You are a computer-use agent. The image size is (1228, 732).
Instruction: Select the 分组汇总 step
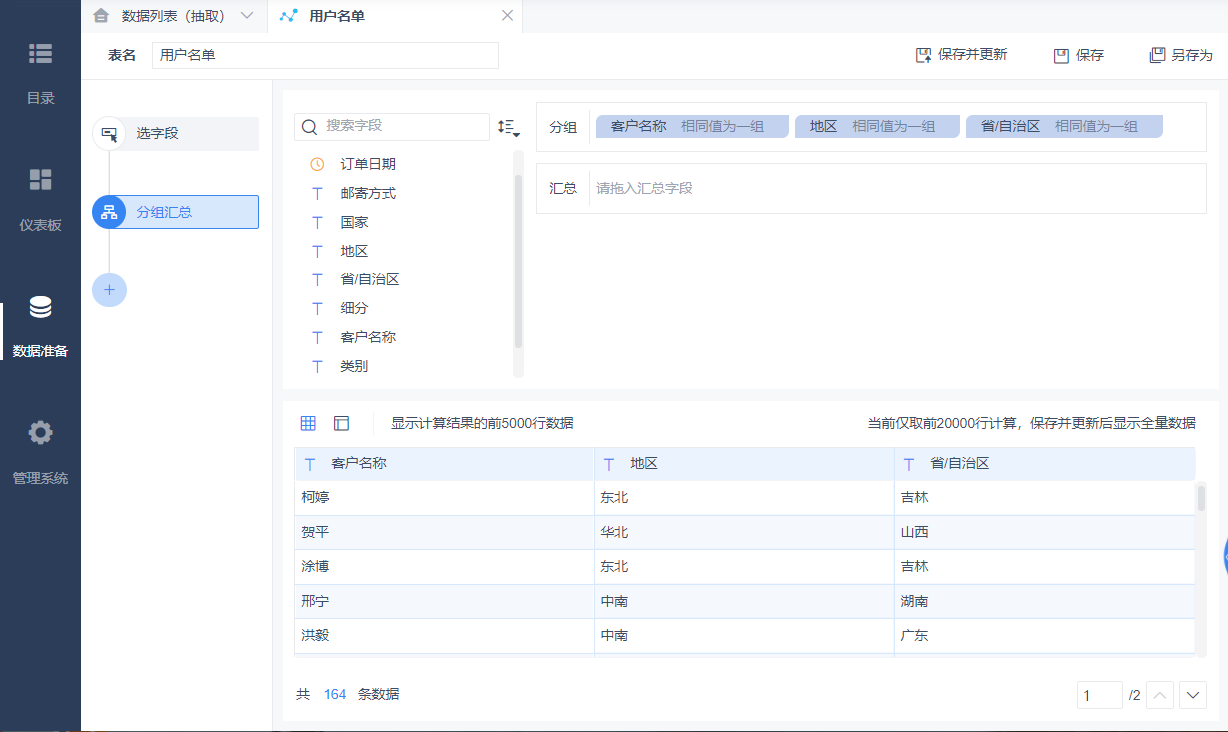coord(176,212)
